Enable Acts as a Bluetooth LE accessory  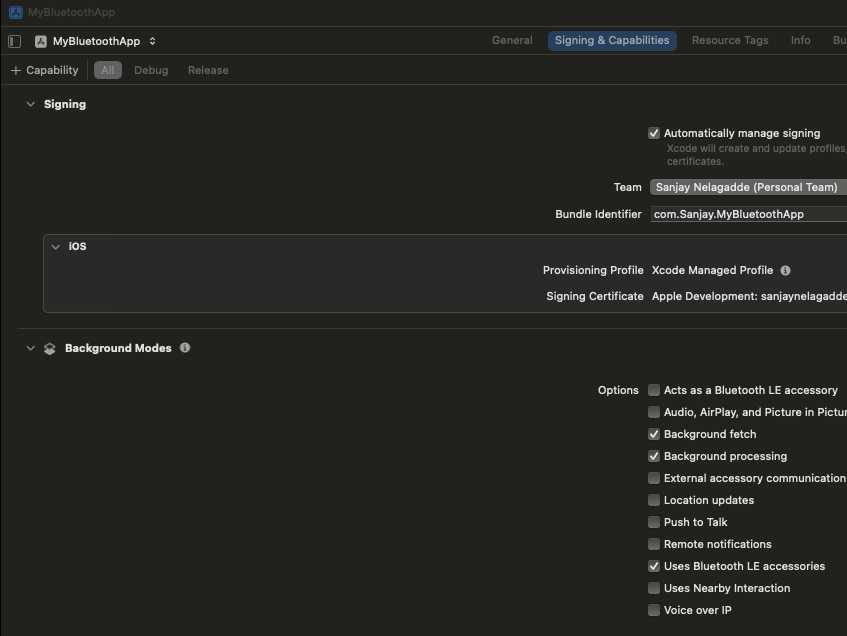[654, 390]
